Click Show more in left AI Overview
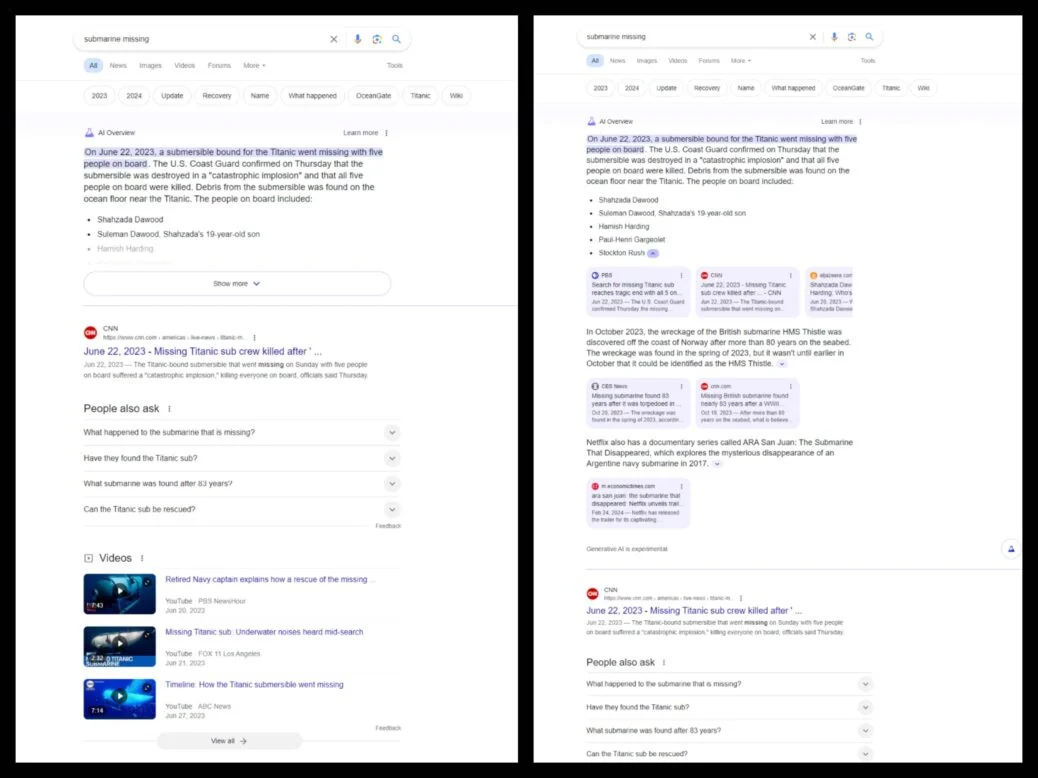This screenshot has height=778, width=1038. pos(237,283)
